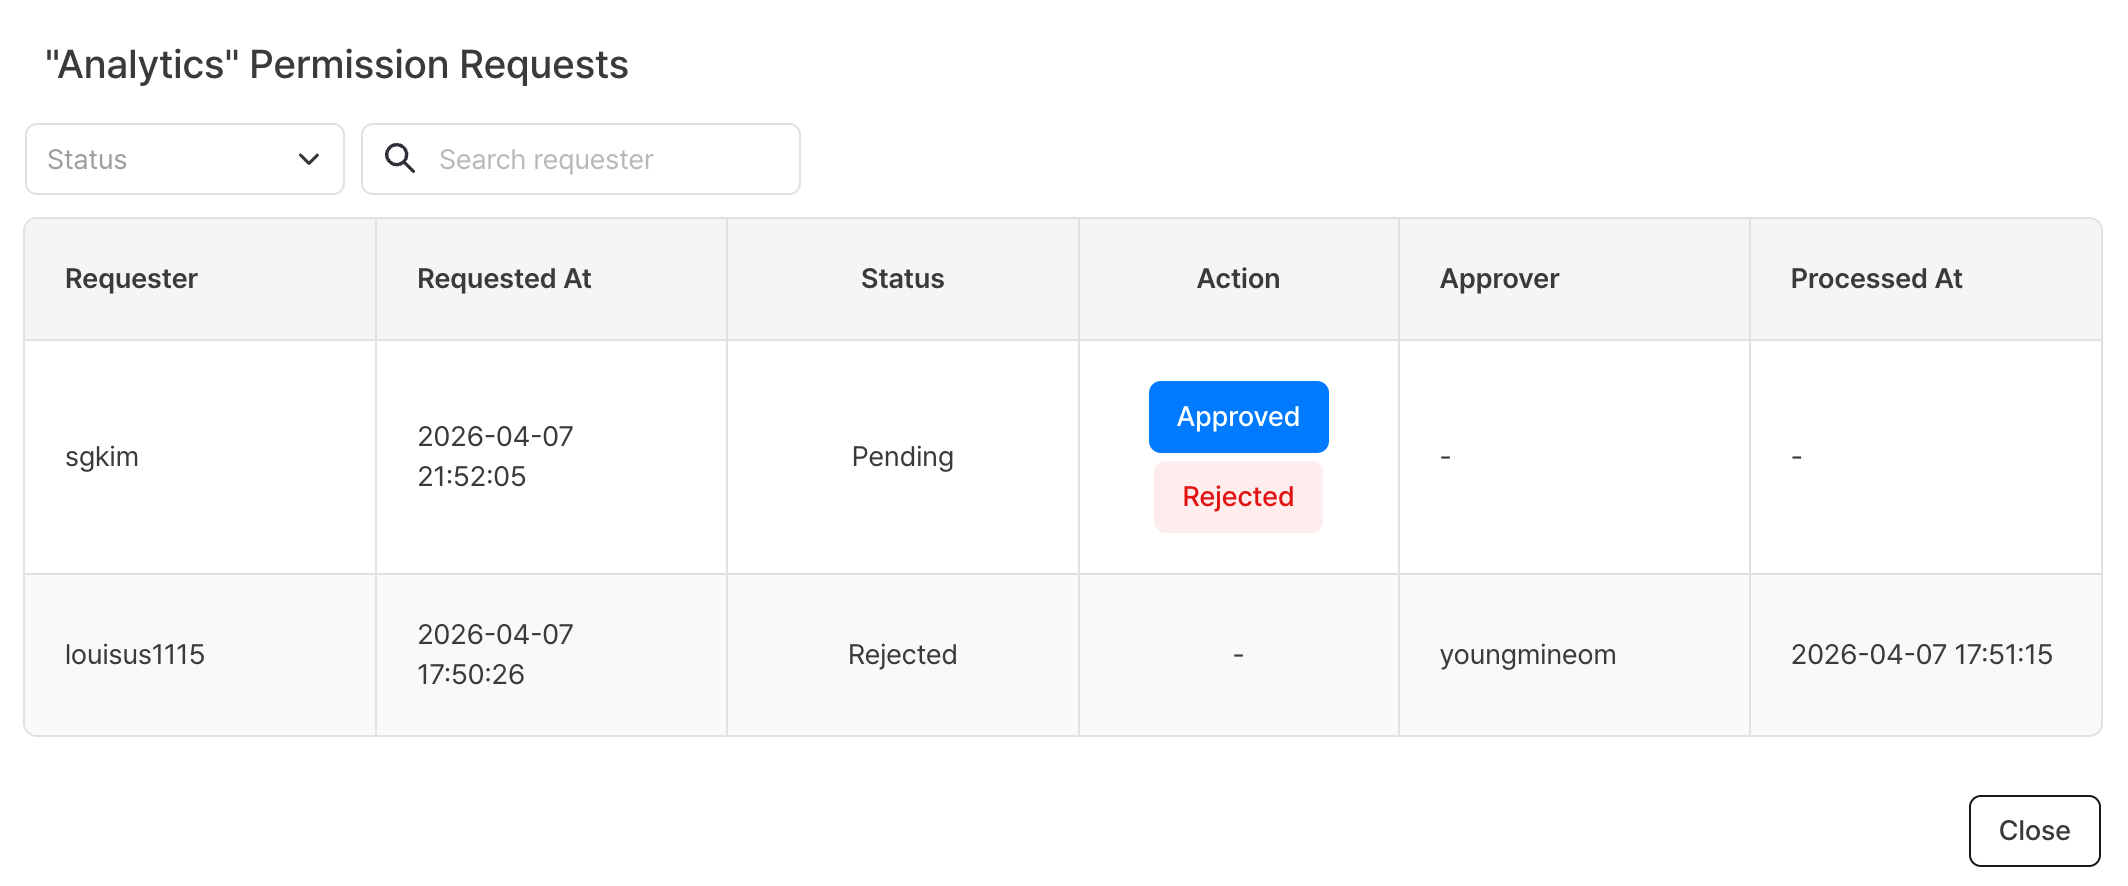The image size is (2128, 886).
Task: Click the chevron arrow in Status filter
Action: (x=309, y=159)
